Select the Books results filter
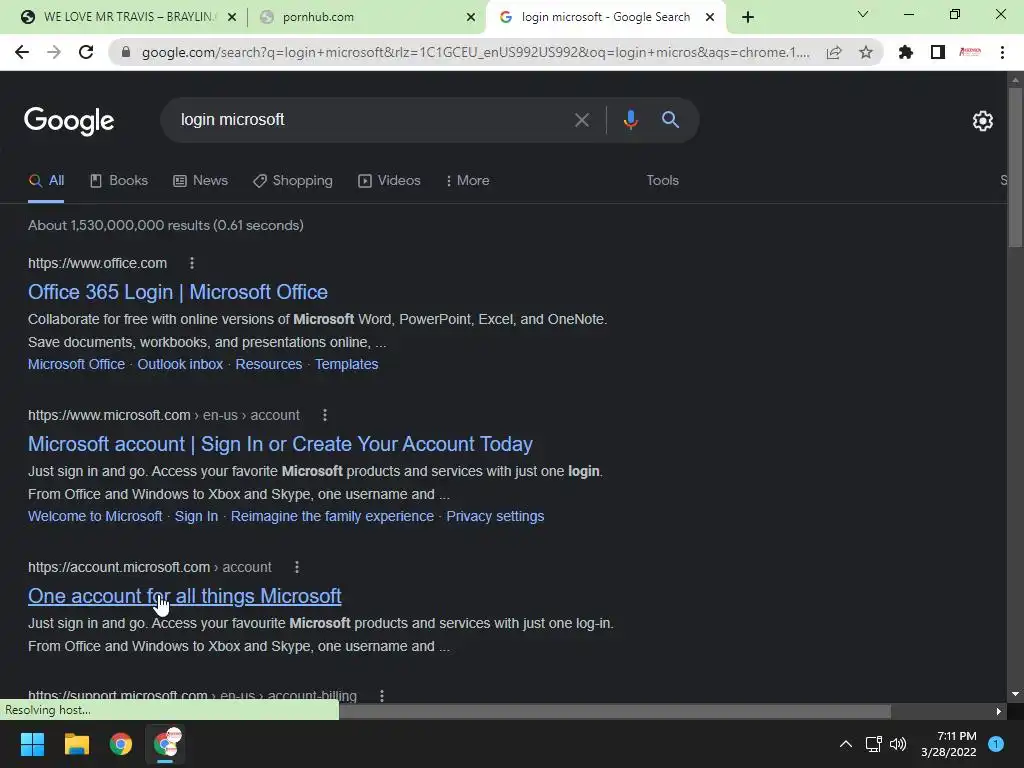 tap(119, 181)
